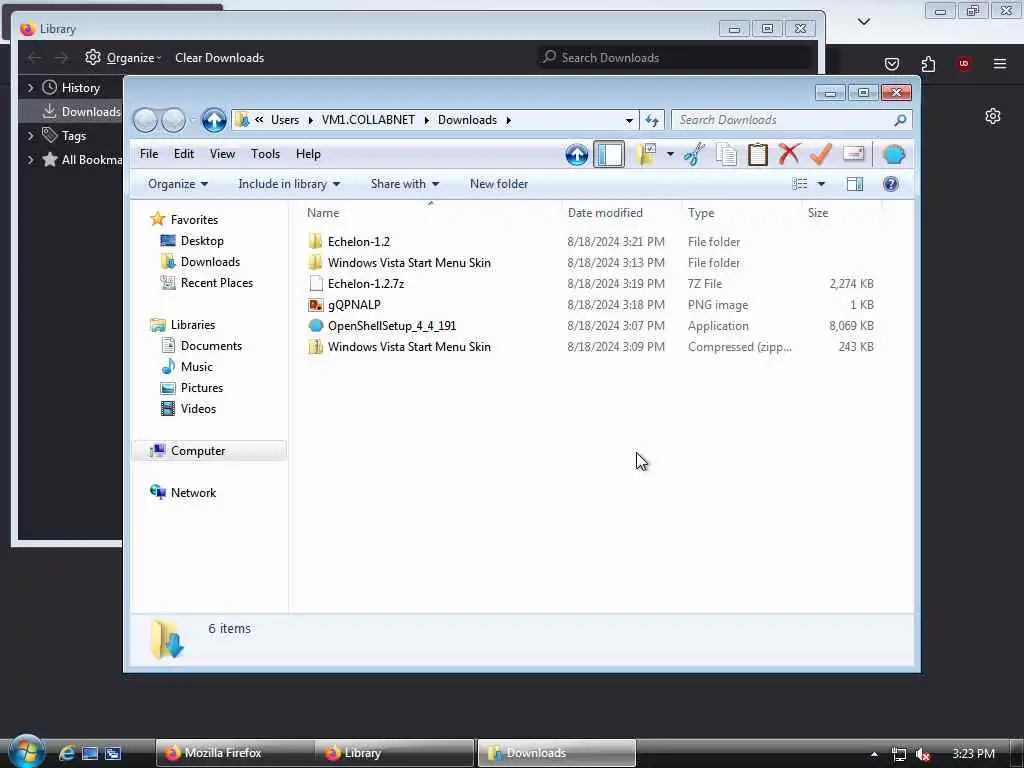This screenshot has width=1024, height=768.
Task: Open the Explorer Organize dropdown
Action: tap(178, 184)
